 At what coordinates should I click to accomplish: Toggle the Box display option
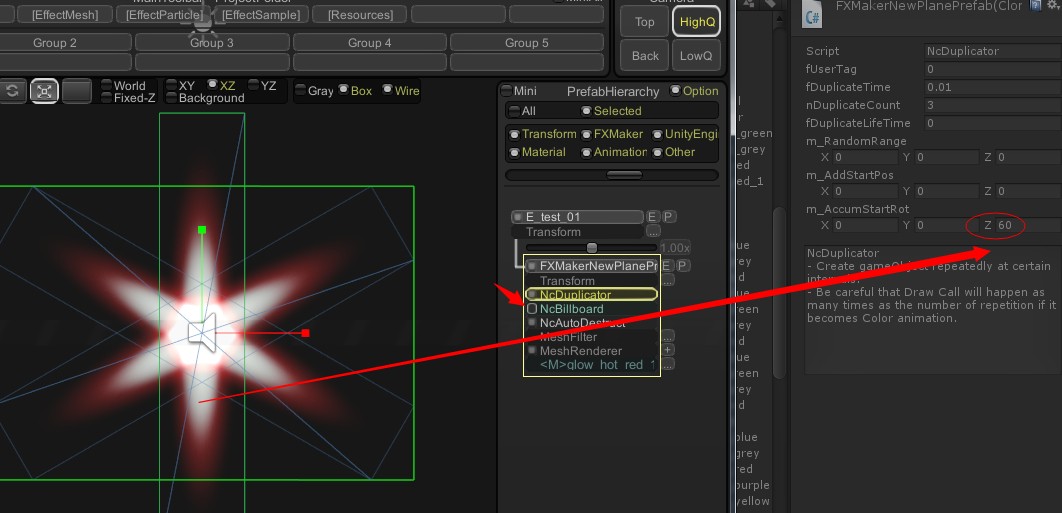356,91
